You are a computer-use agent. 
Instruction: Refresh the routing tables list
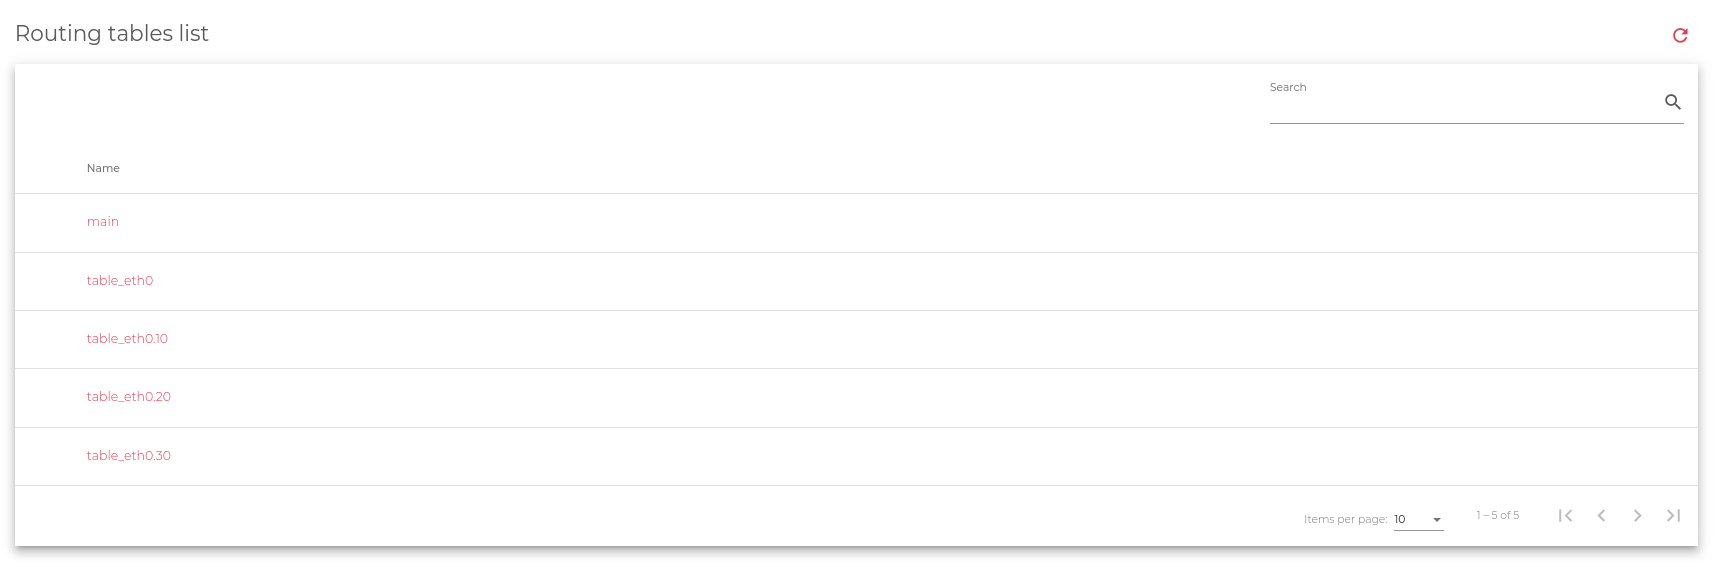(1680, 35)
